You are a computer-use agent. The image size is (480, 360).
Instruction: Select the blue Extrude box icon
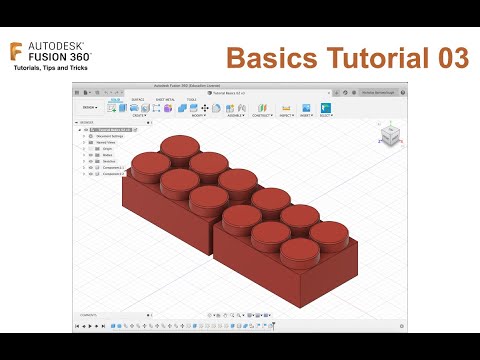point(123,108)
